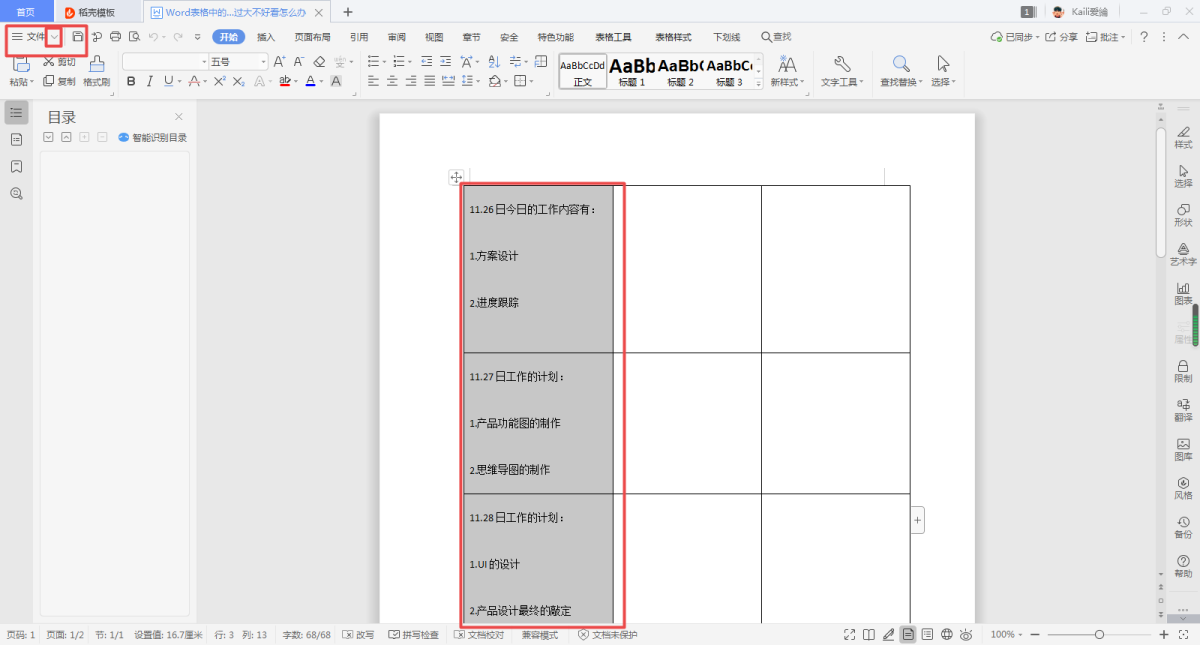This screenshot has height=645, width=1200.
Task: Open the bookmark panel in left sidebar
Action: [16, 166]
